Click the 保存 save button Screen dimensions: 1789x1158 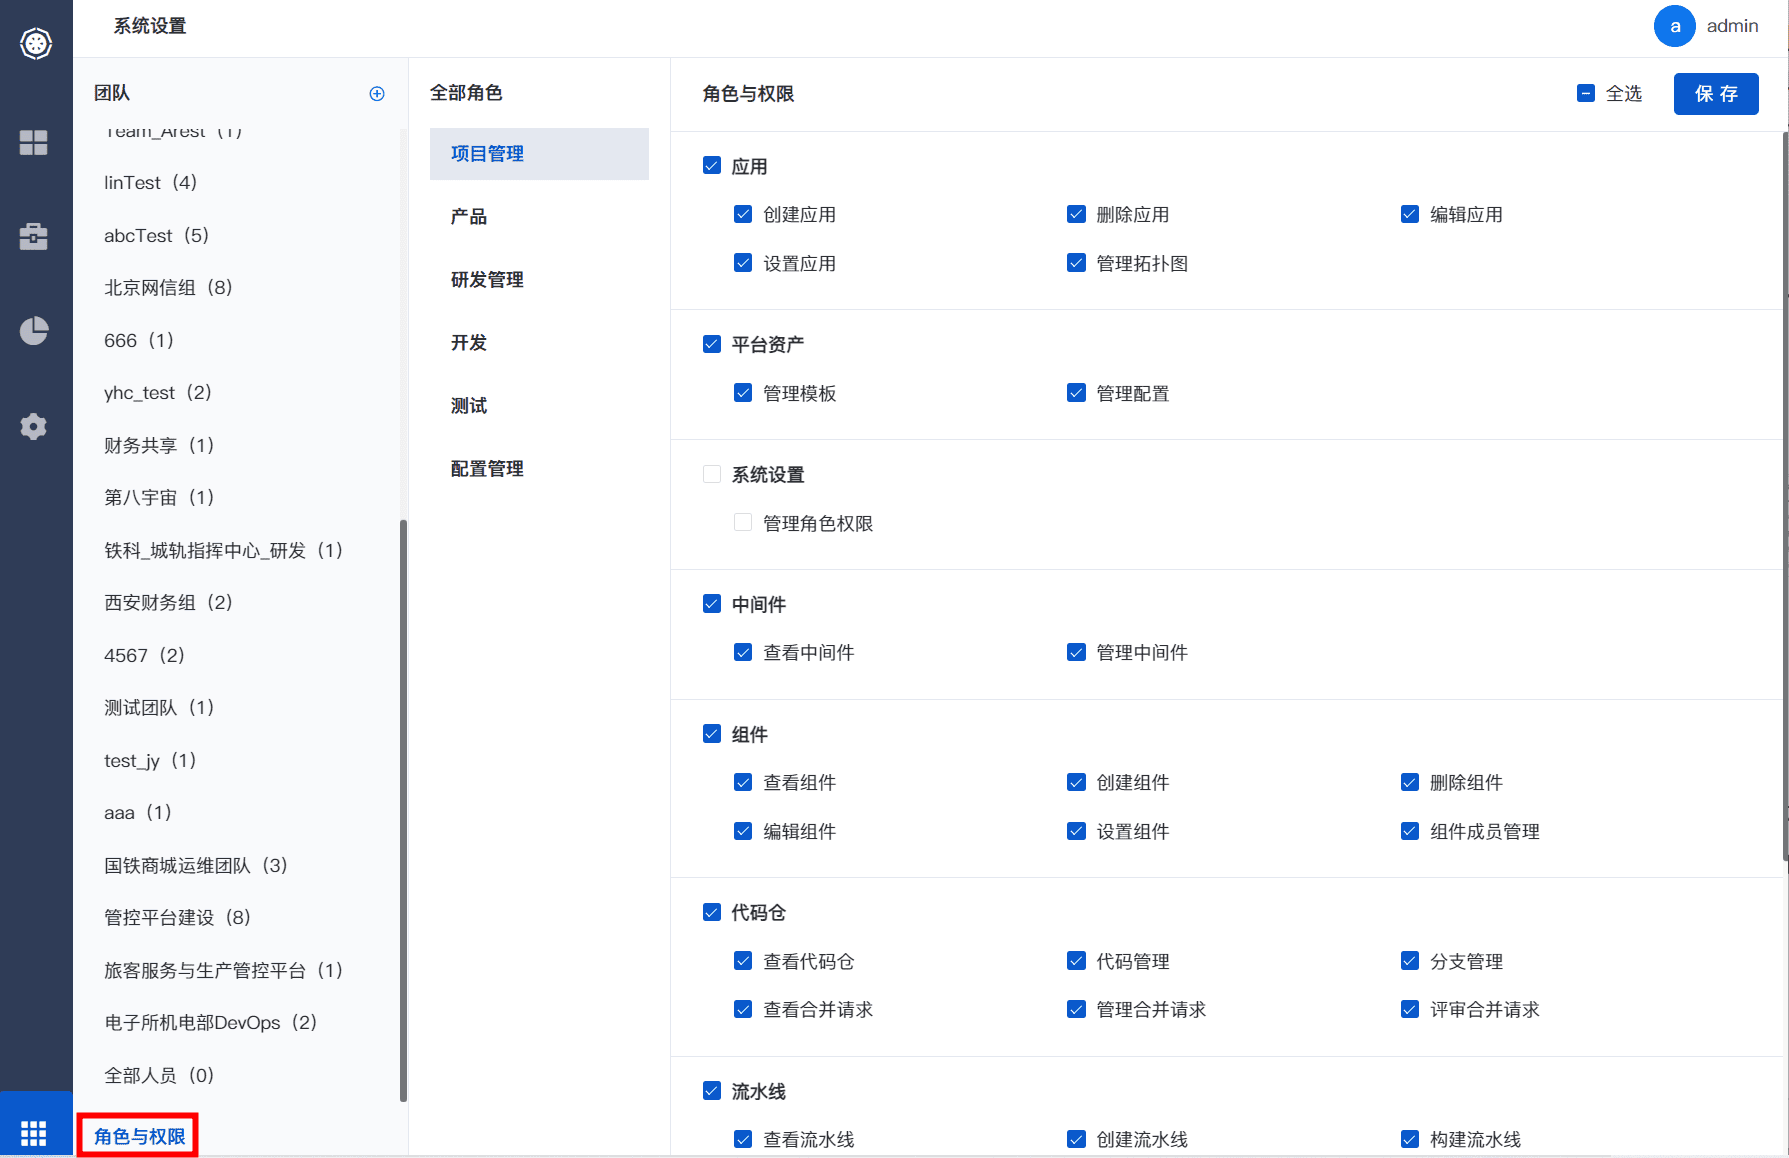click(1716, 94)
